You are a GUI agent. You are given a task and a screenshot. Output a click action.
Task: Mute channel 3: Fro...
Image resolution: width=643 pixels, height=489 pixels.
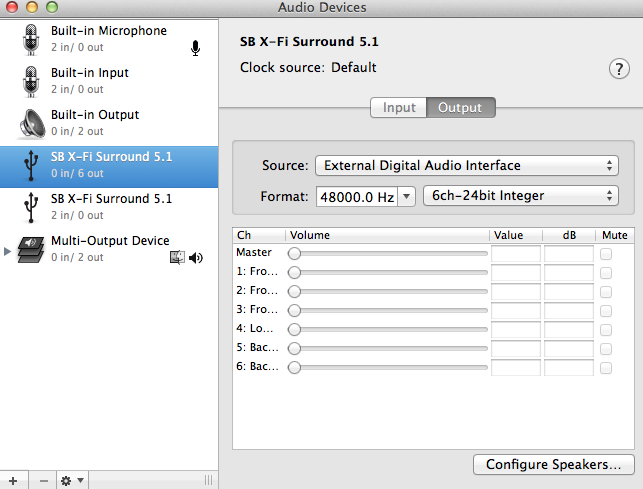pos(606,311)
